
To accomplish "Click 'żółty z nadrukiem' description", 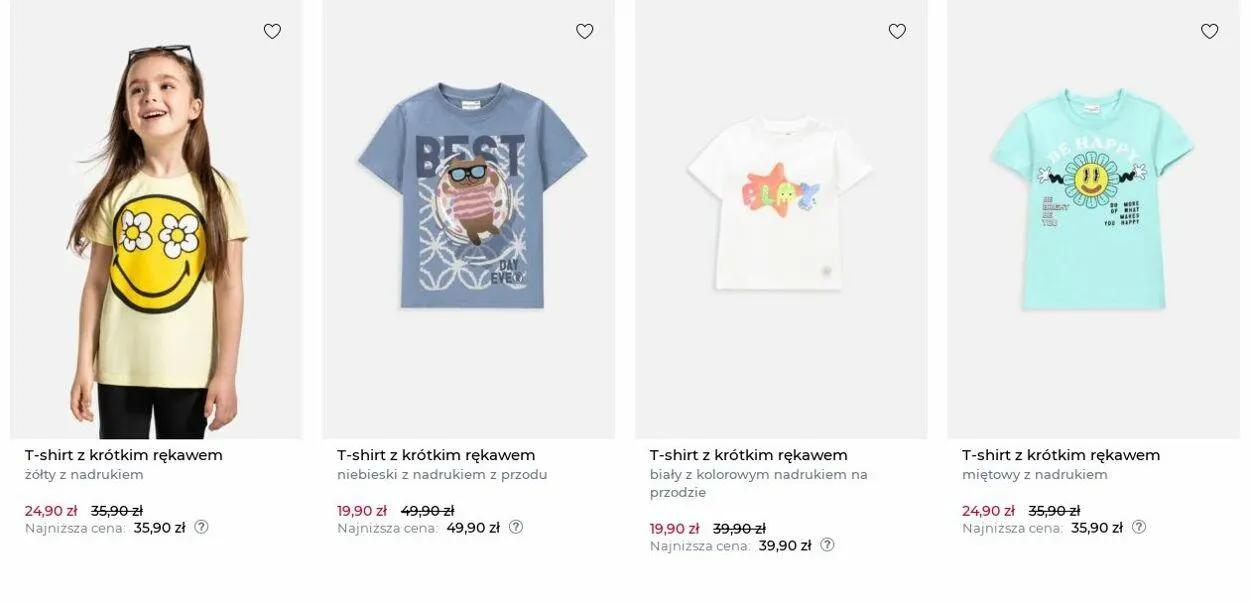I will [x=84, y=475].
